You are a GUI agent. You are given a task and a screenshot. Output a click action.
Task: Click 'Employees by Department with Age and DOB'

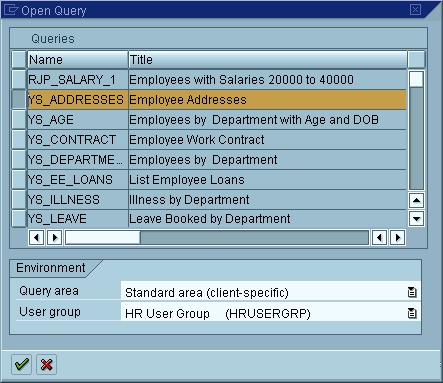[268, 119]
